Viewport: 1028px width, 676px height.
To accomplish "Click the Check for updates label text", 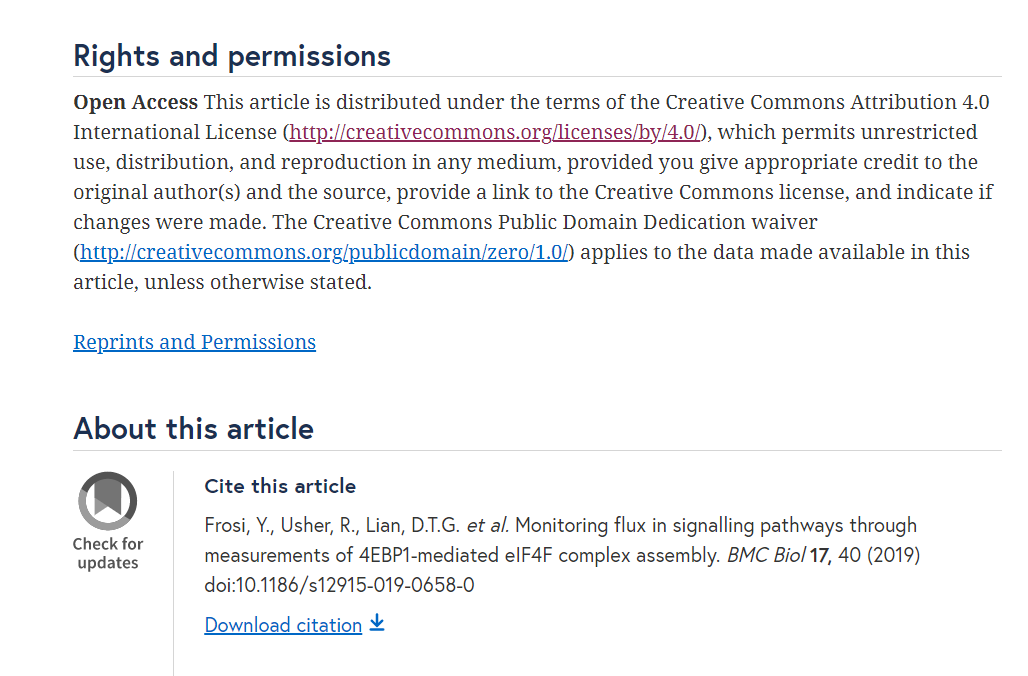I will tap(108, 553).
